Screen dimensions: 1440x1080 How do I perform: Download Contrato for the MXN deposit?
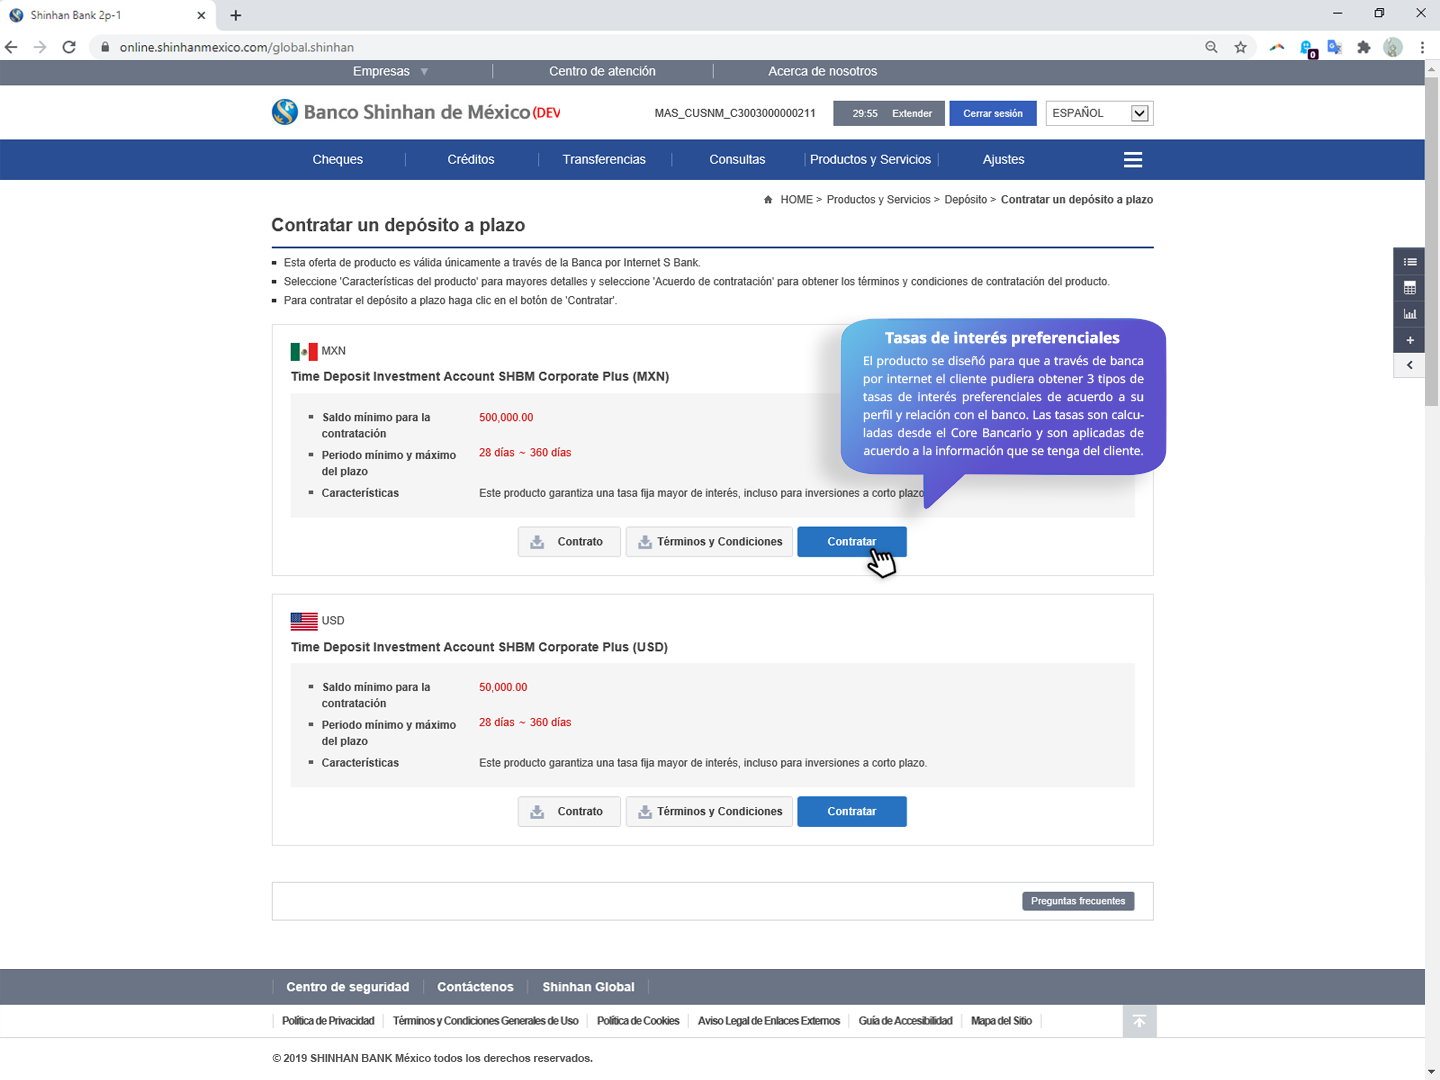pos(569,542)
